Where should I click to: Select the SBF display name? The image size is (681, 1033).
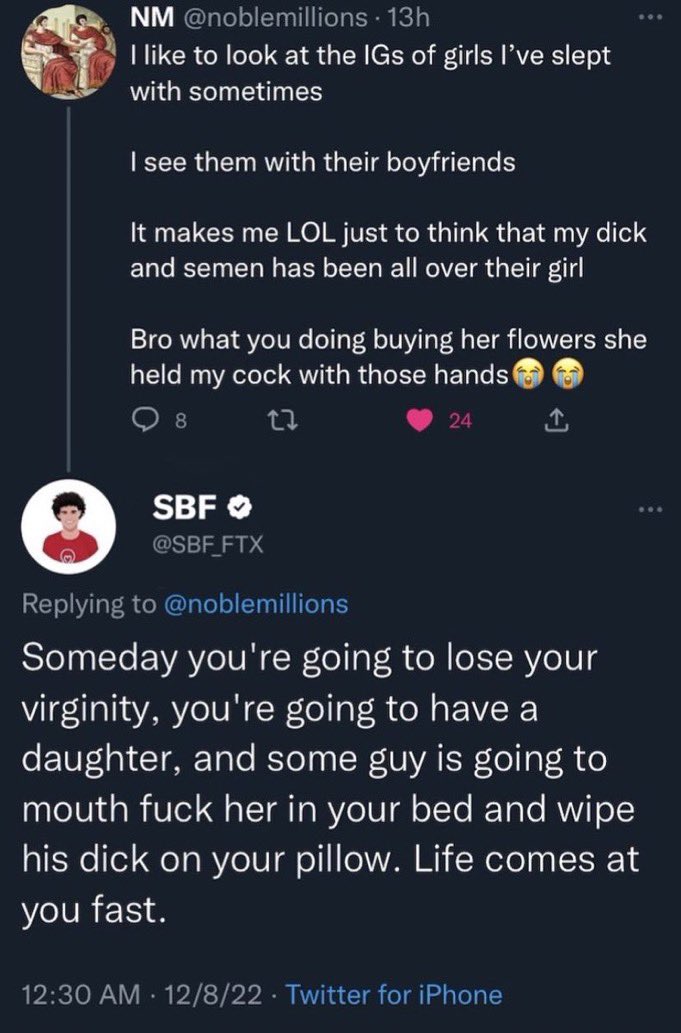click(x=185, y=507)
